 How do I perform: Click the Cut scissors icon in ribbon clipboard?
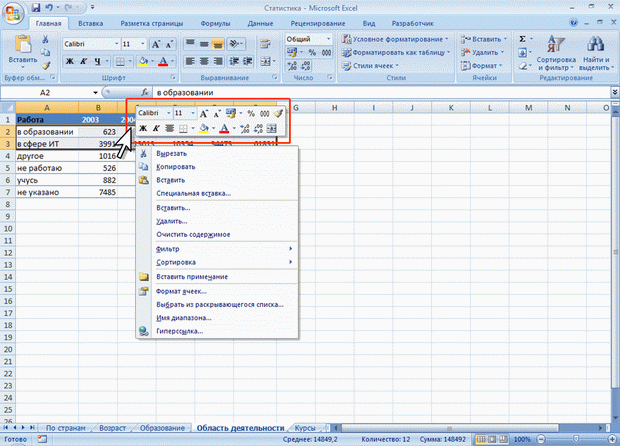45,39
